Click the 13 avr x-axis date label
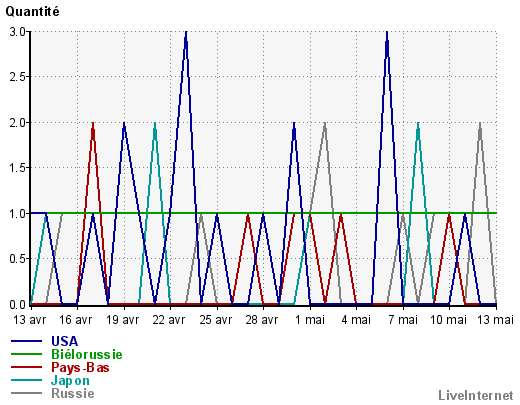Viewport: 520px width, 405px height. tap(30, 320)
